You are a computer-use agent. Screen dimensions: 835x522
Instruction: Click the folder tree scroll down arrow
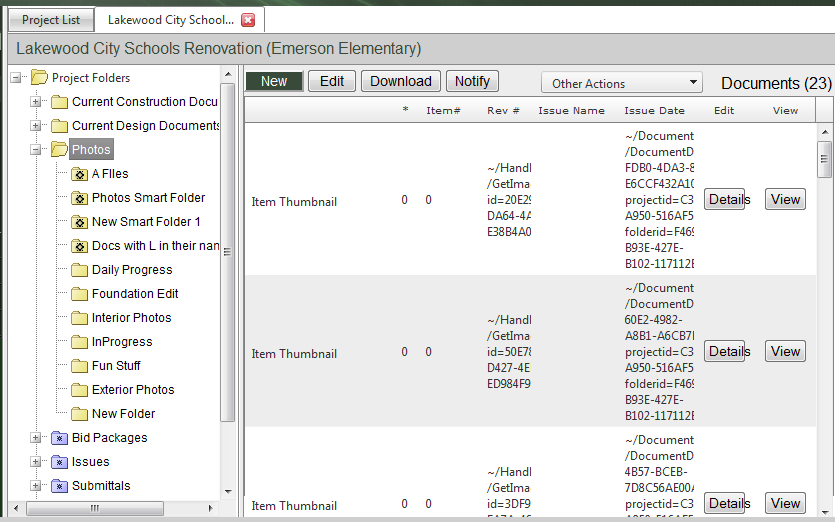pos(228,492)
